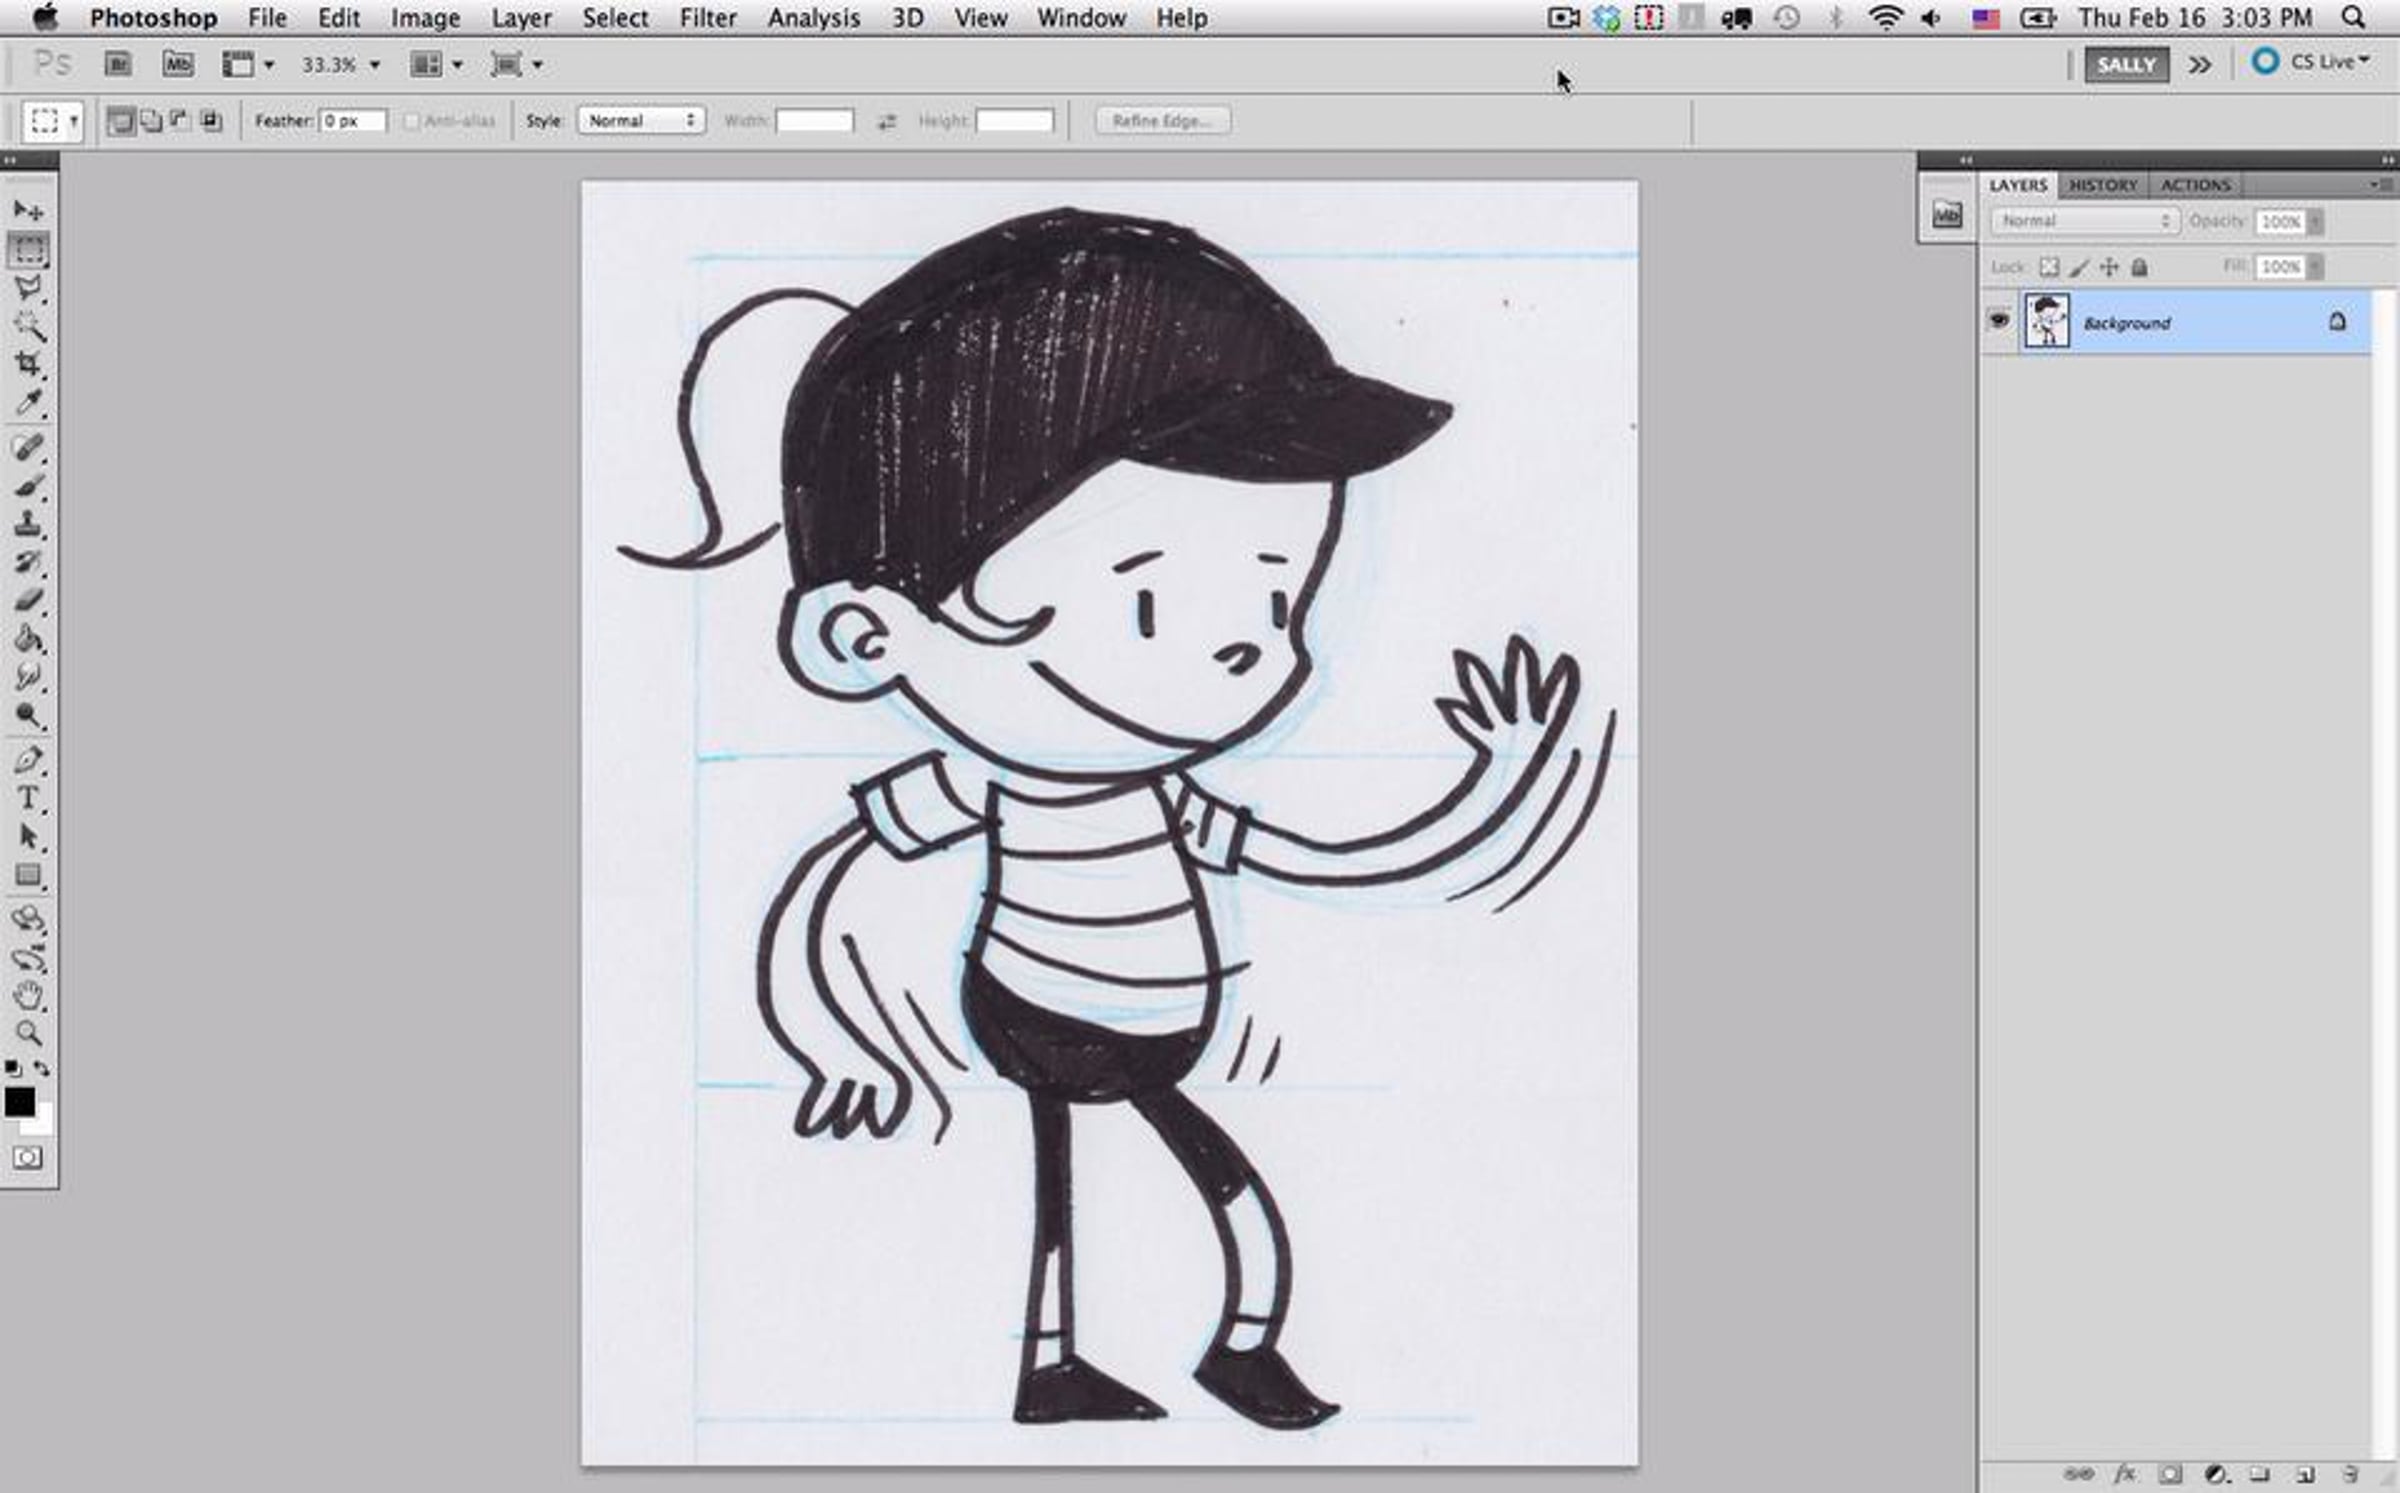2400x1493 pixels.
Task: Open the Style dropdown set to Normal
Action: (641, 121)
